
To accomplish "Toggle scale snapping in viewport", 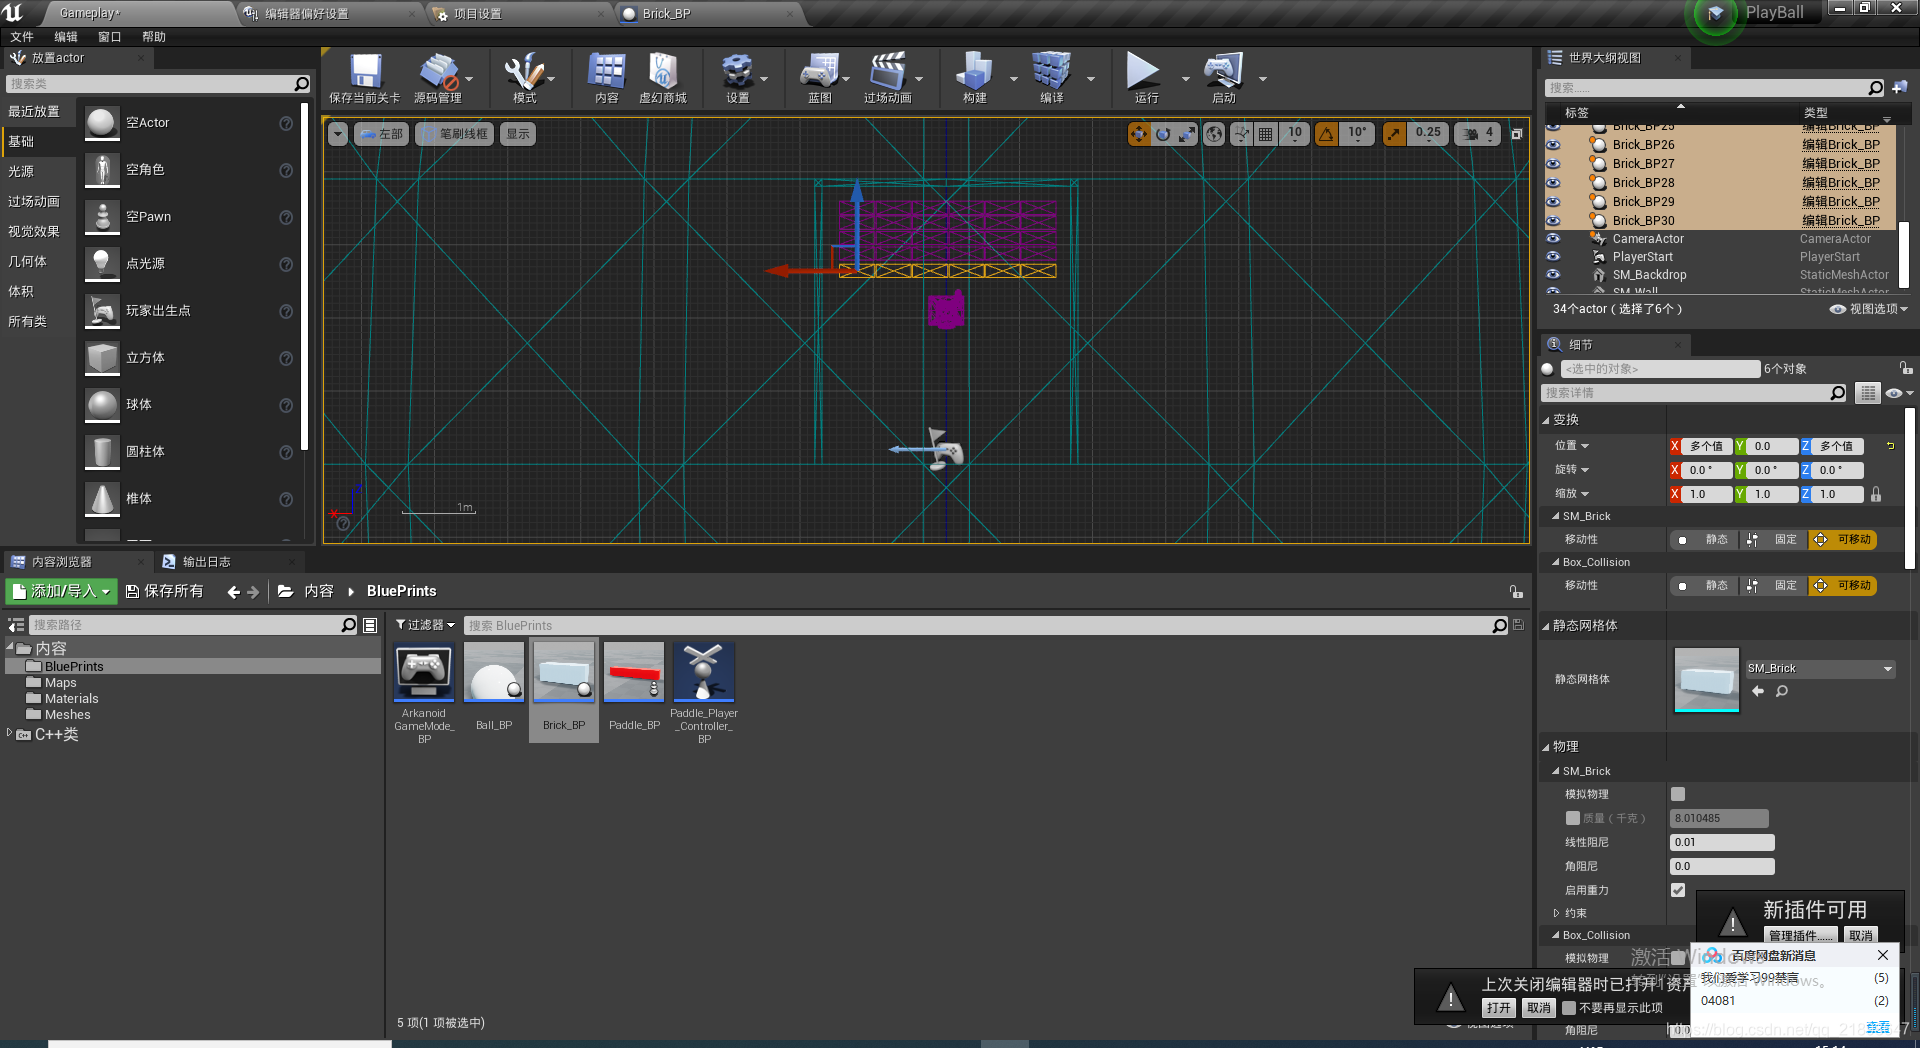I will click(1394, 134).
